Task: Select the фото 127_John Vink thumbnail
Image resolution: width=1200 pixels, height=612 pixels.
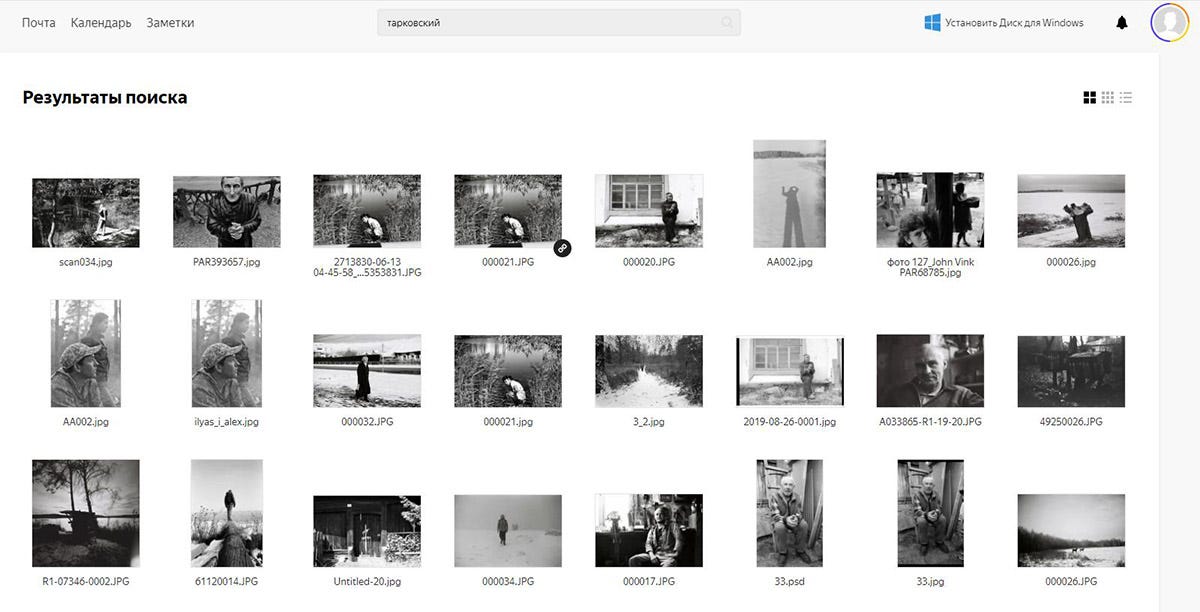Action: (x=930, y=210)
